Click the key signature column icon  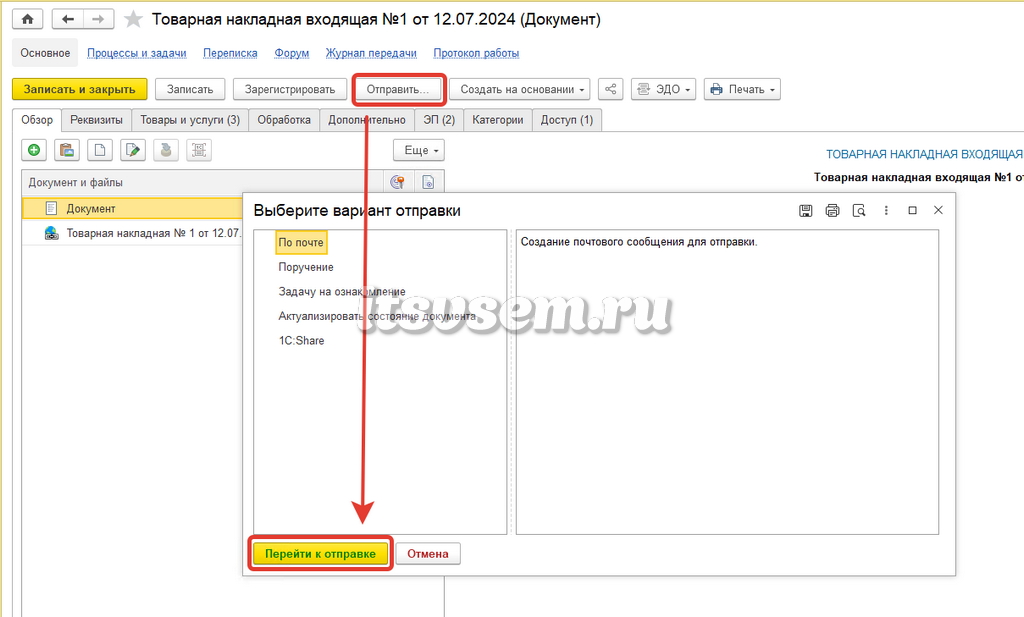point(397,182)
